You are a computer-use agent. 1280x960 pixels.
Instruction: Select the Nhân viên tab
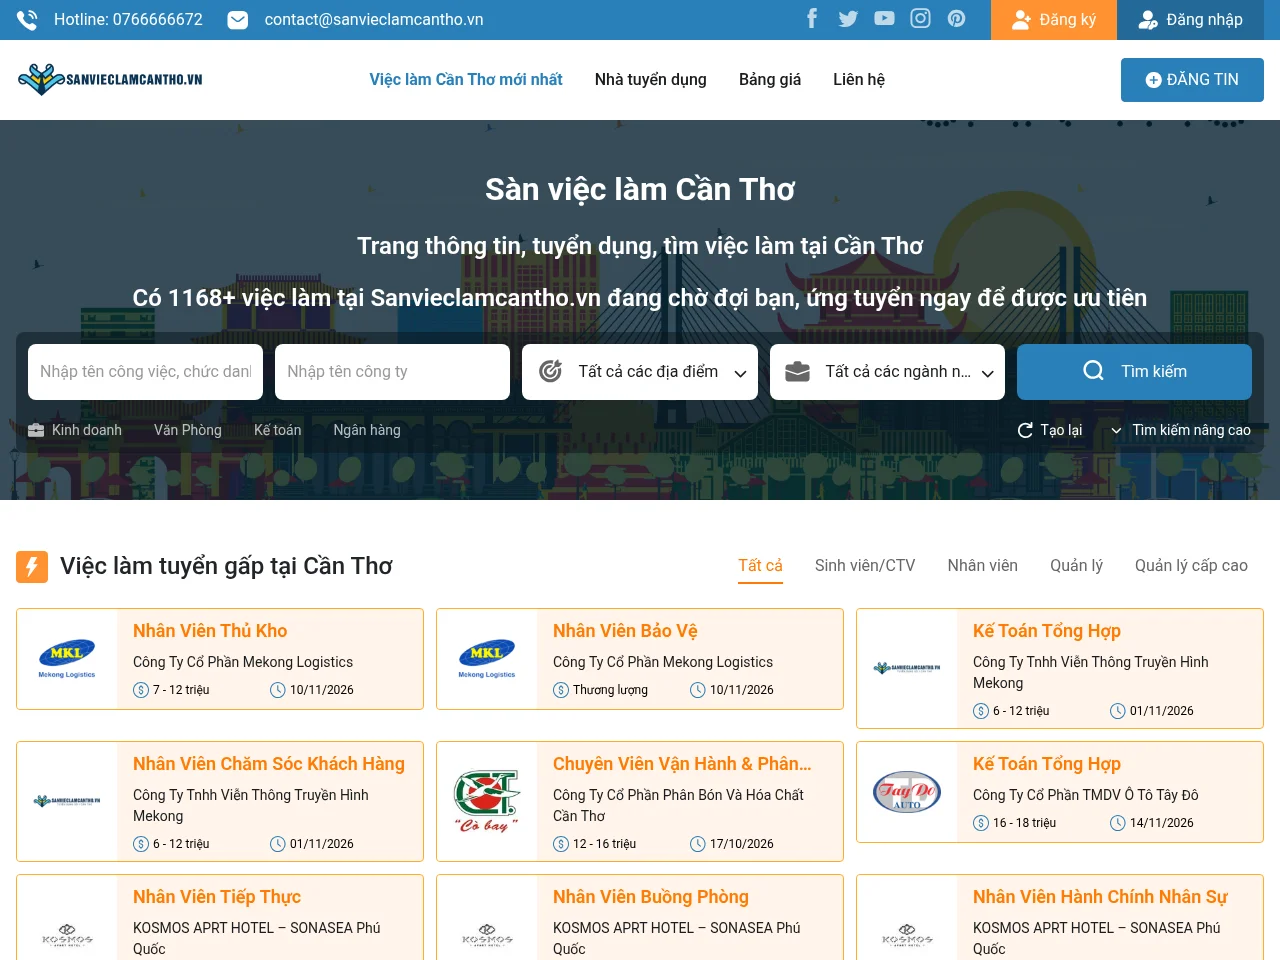click(983, 566)
